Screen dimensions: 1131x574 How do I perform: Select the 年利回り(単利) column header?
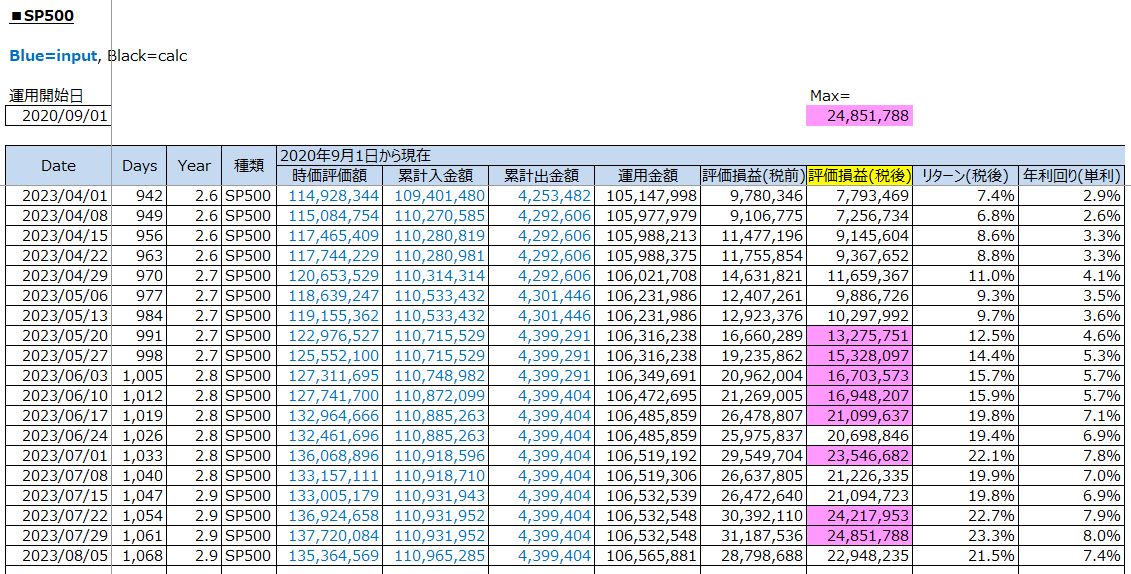[1071, 175]
